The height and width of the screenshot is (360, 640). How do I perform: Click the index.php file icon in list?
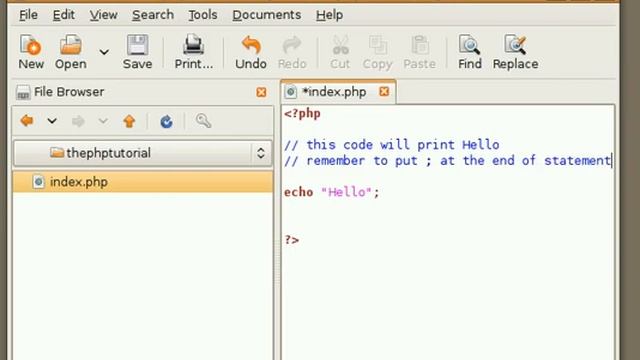(x=38, y=182)
